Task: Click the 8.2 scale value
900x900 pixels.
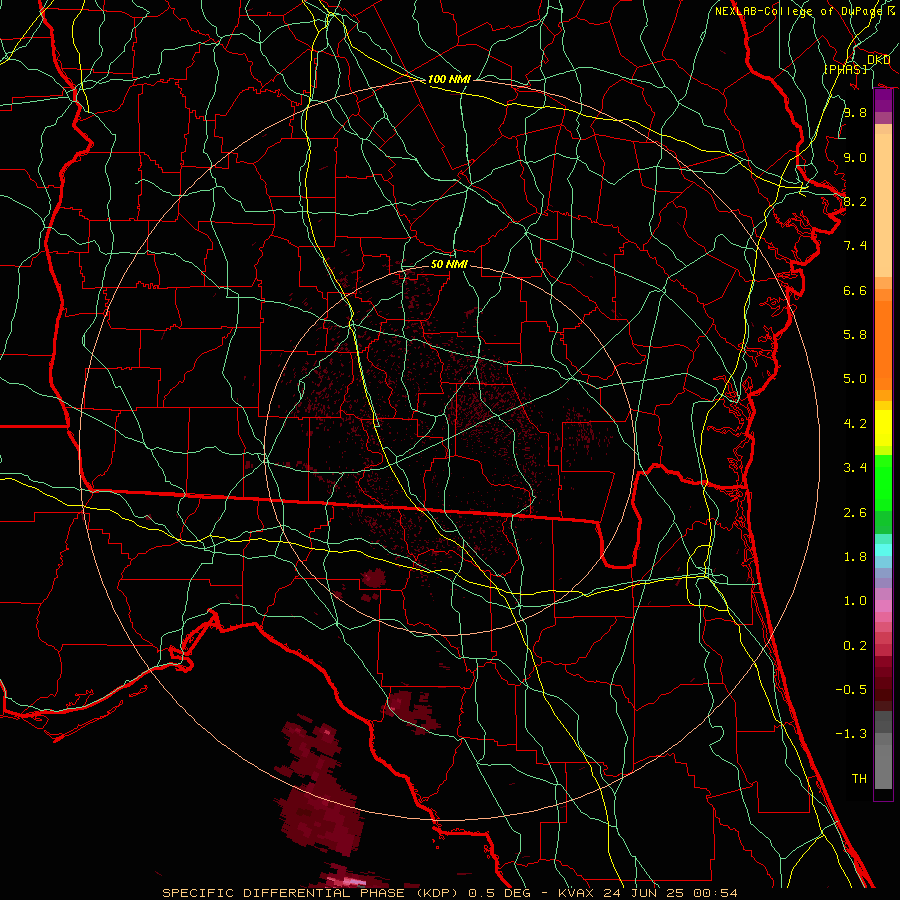Action: point(855,201)
